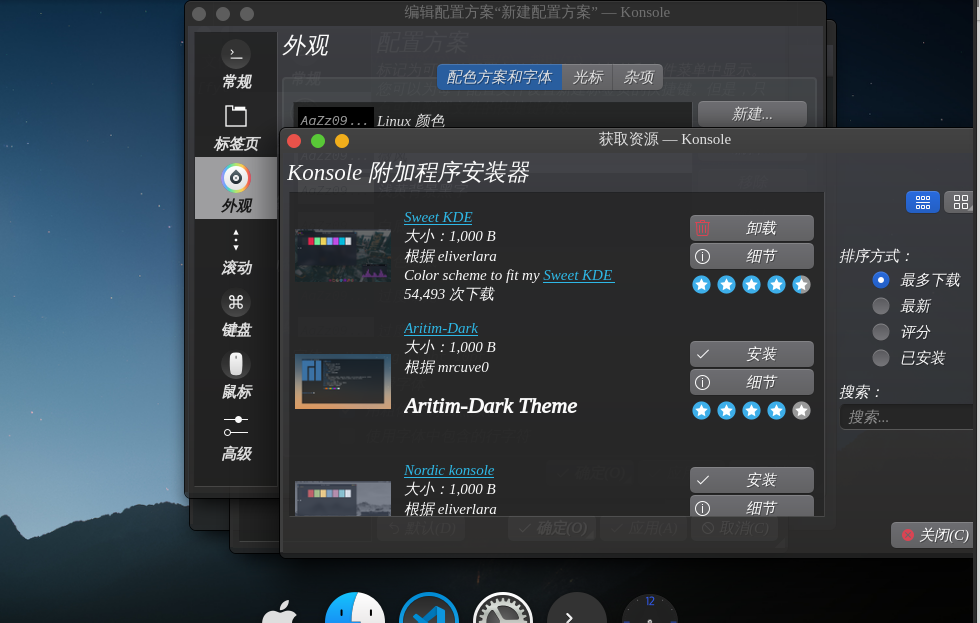The height and width of the screenshot is (623, 980).
Task: Click the Sweet KDE star rating
Action: [x=751, y=285]
